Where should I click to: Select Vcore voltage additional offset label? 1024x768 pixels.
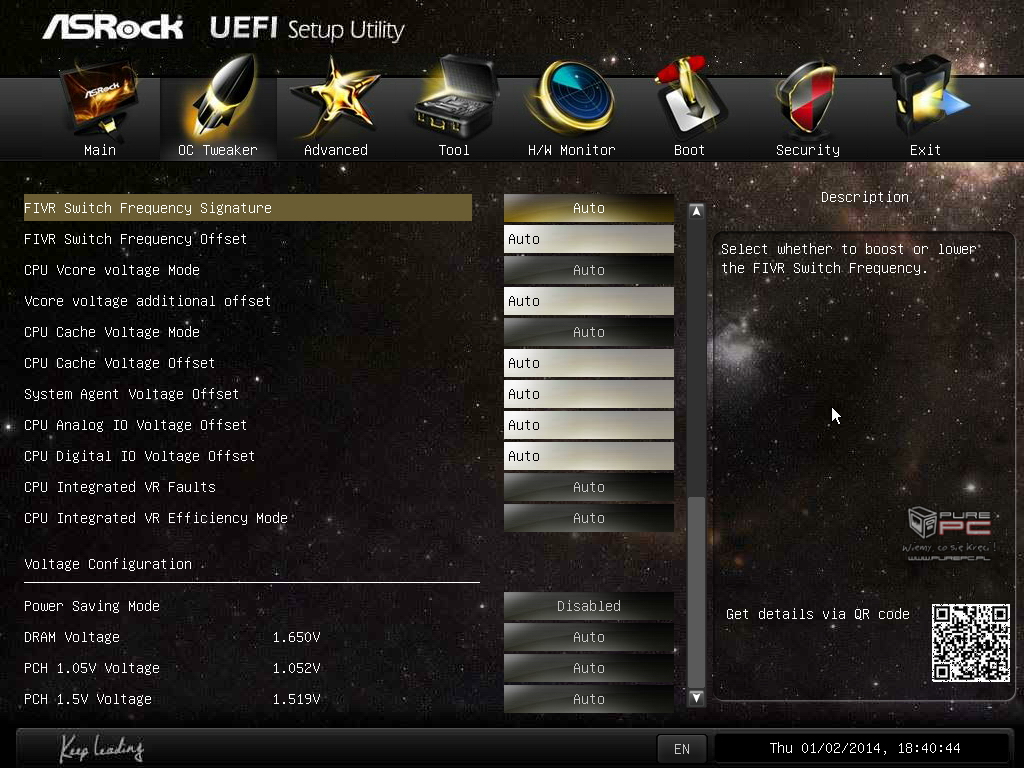coord(147,301)
